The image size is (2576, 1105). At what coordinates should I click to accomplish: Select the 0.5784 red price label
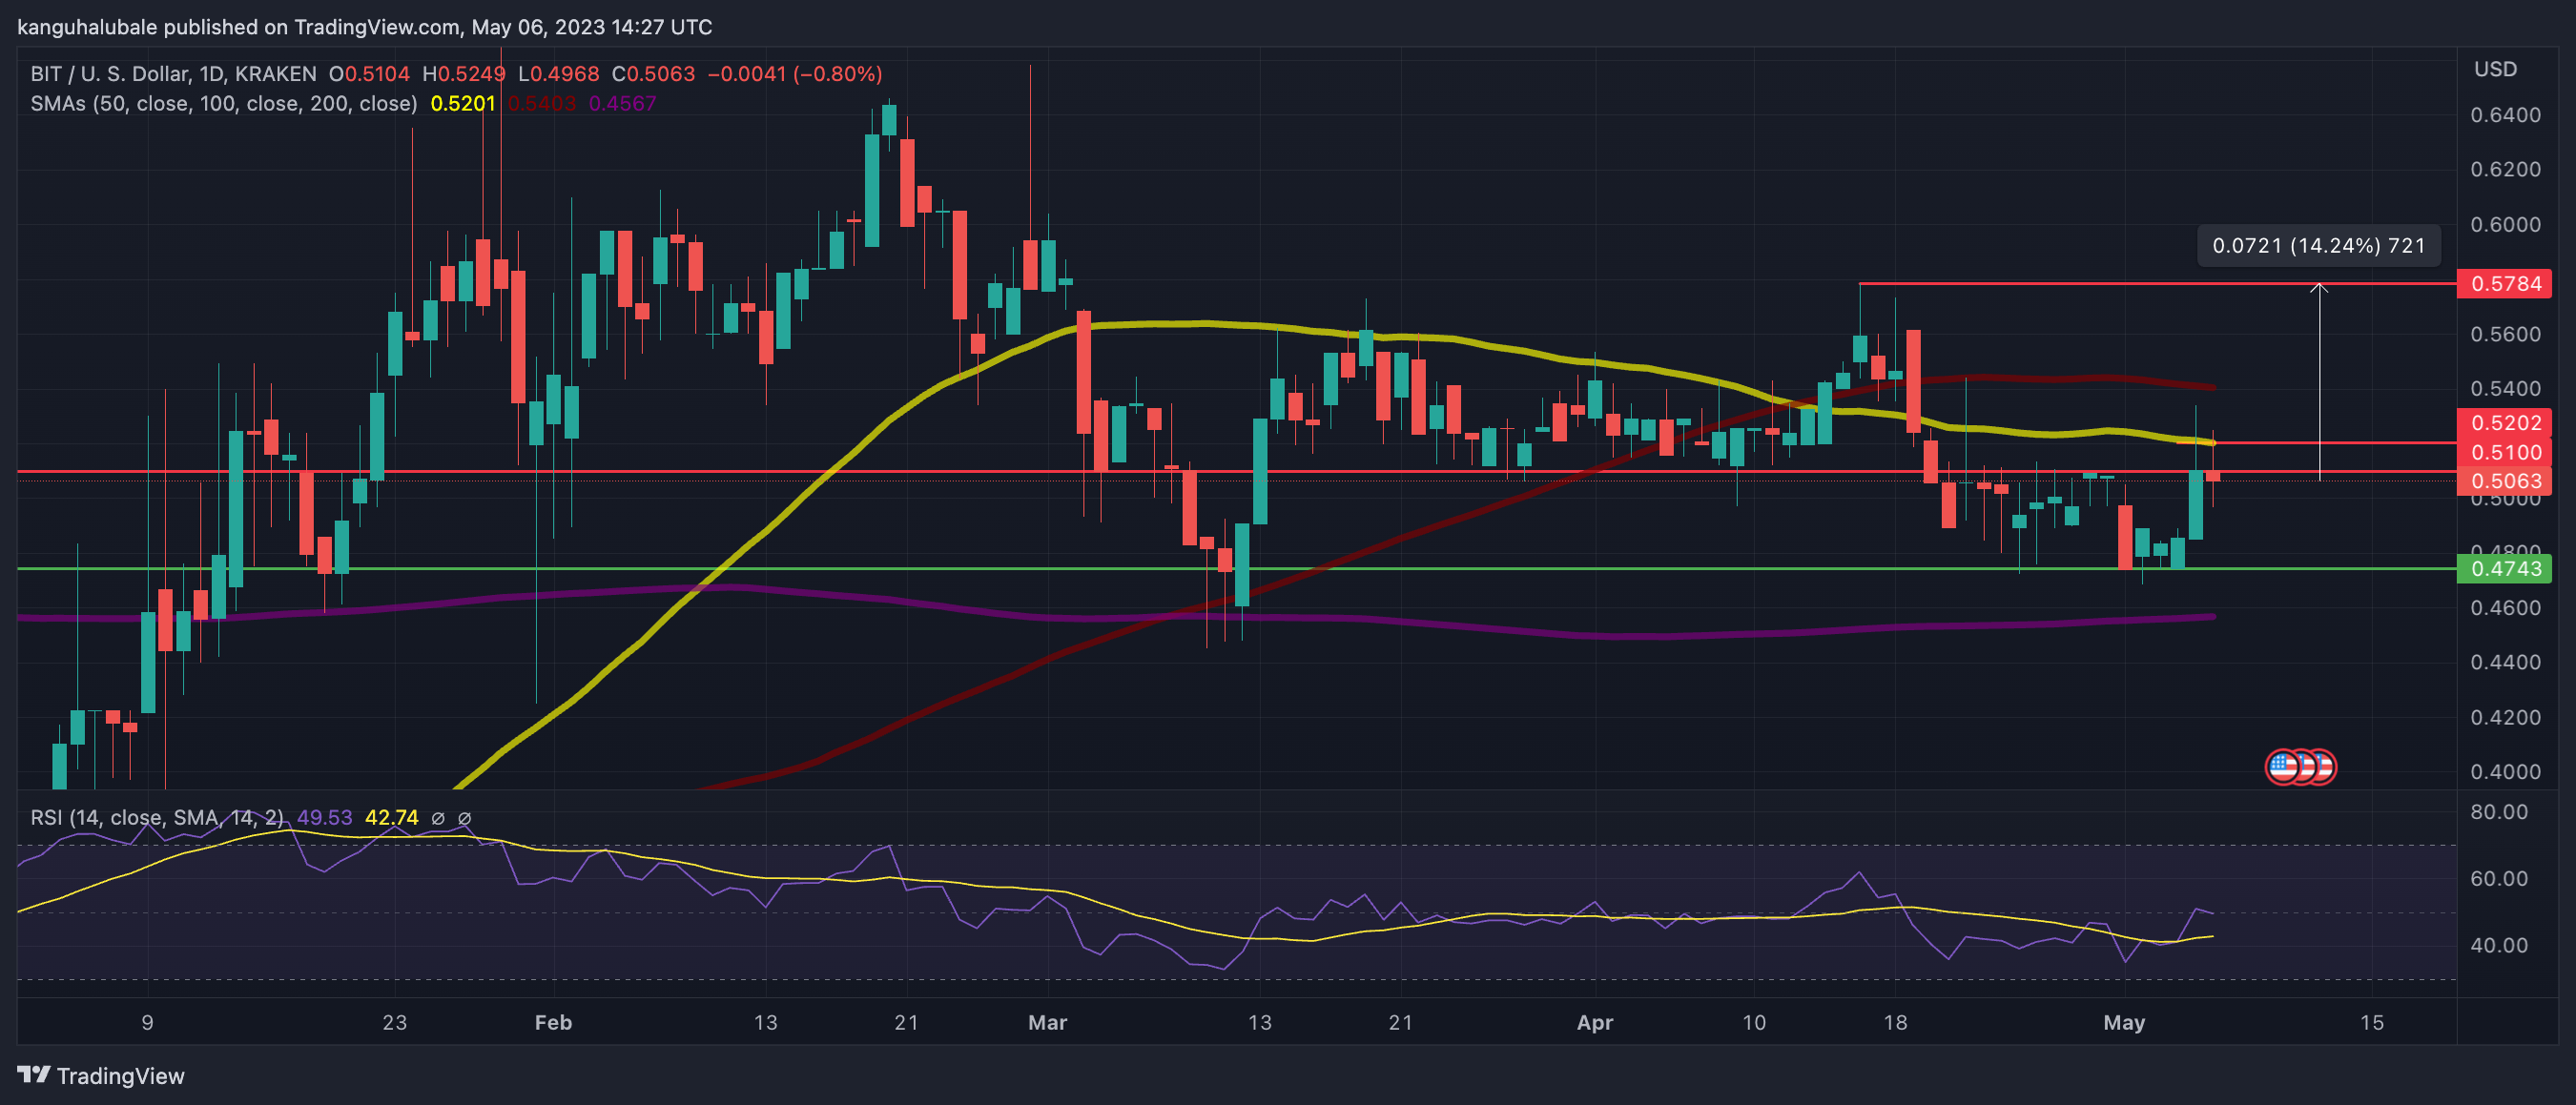(x=2505, y=284)
